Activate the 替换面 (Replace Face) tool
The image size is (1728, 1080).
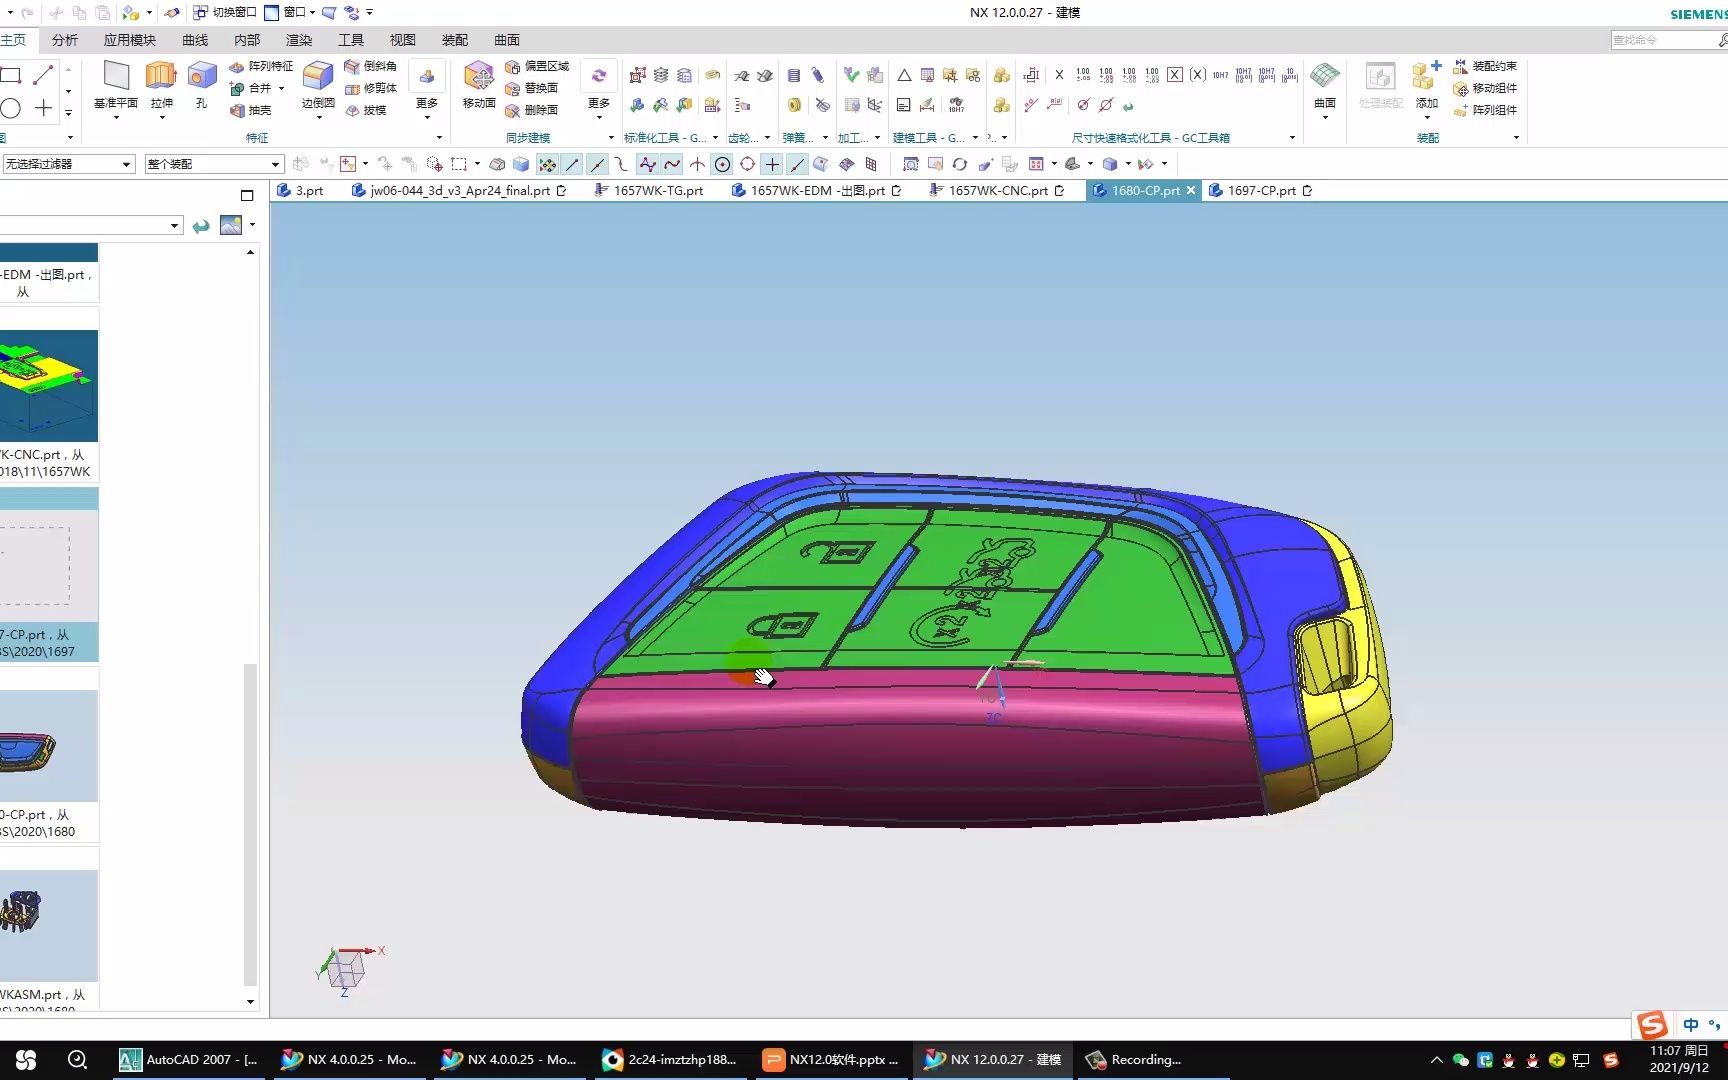pos(538,88)
